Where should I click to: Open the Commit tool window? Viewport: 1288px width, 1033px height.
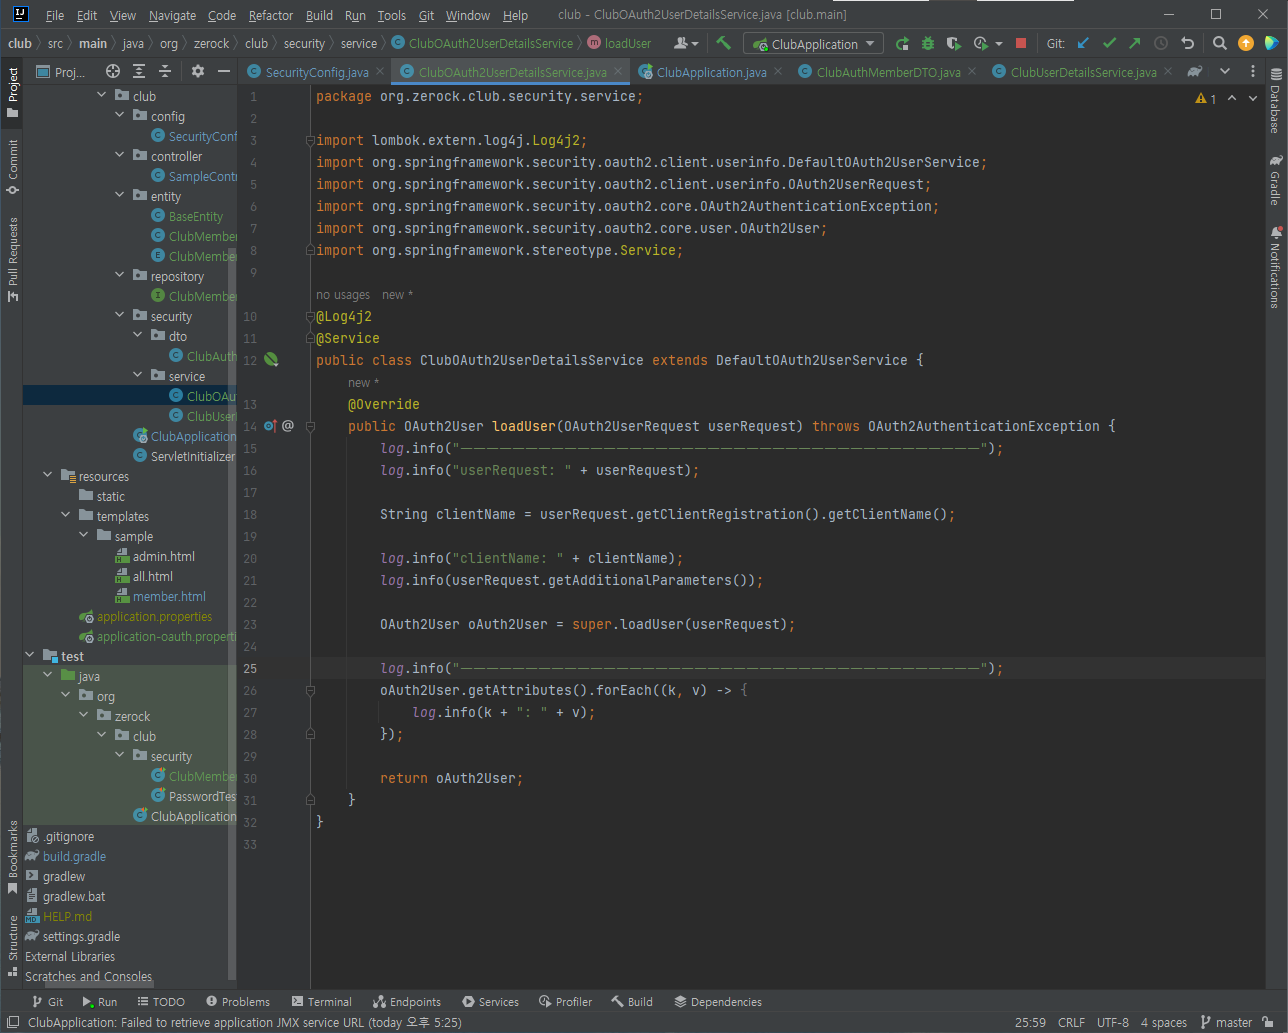coord(13,166)
